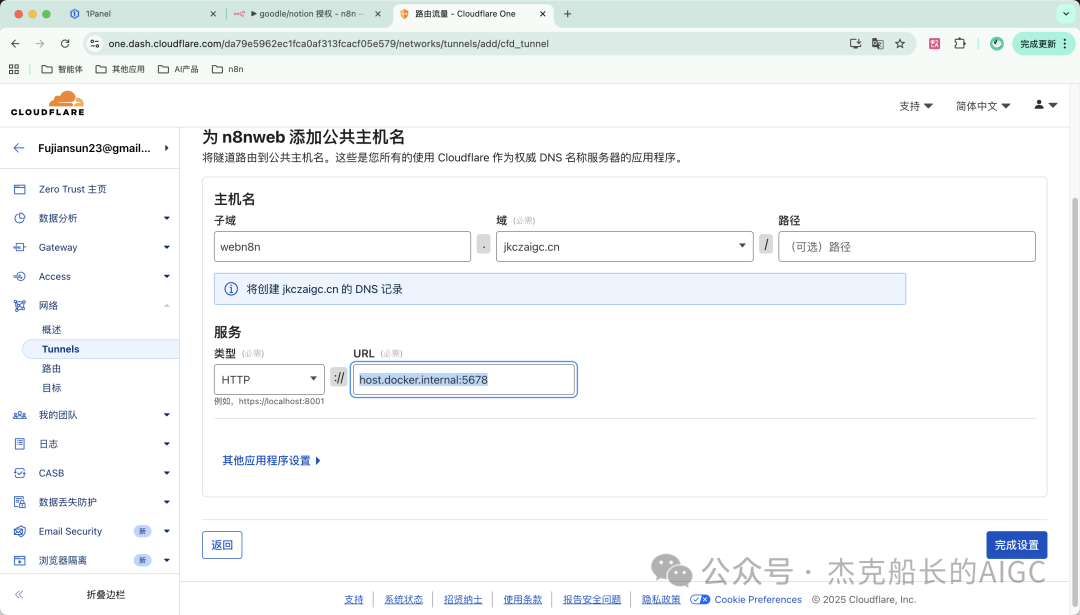Toggle the Cookie Preferences switch icon

(700, 599)
